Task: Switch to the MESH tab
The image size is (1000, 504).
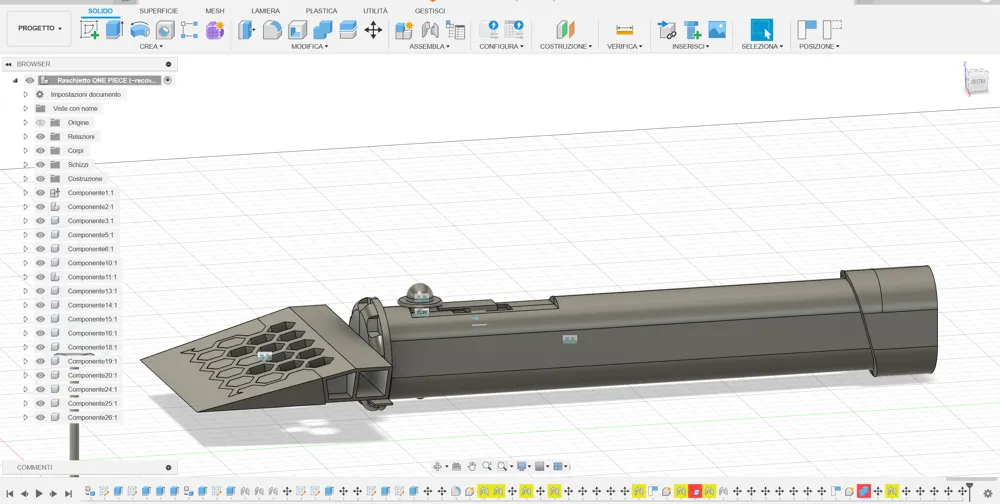Action: coord(215,11)
